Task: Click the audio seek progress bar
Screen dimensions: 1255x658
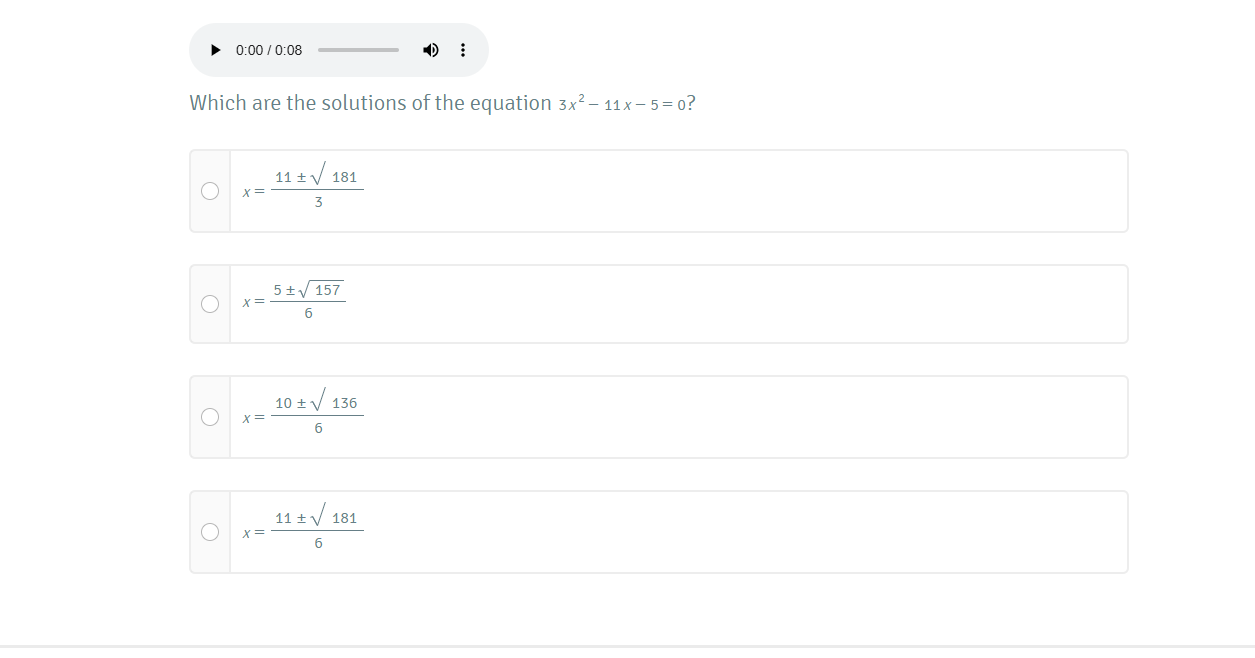Action: [x=358, y=50]
